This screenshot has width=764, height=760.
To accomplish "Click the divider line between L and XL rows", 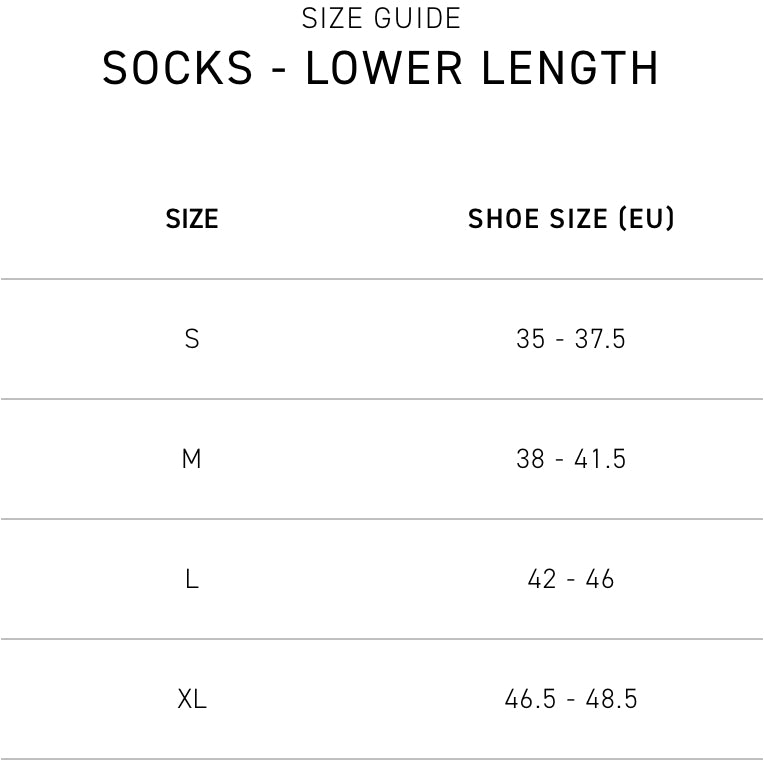I will (x=381, y=639).
